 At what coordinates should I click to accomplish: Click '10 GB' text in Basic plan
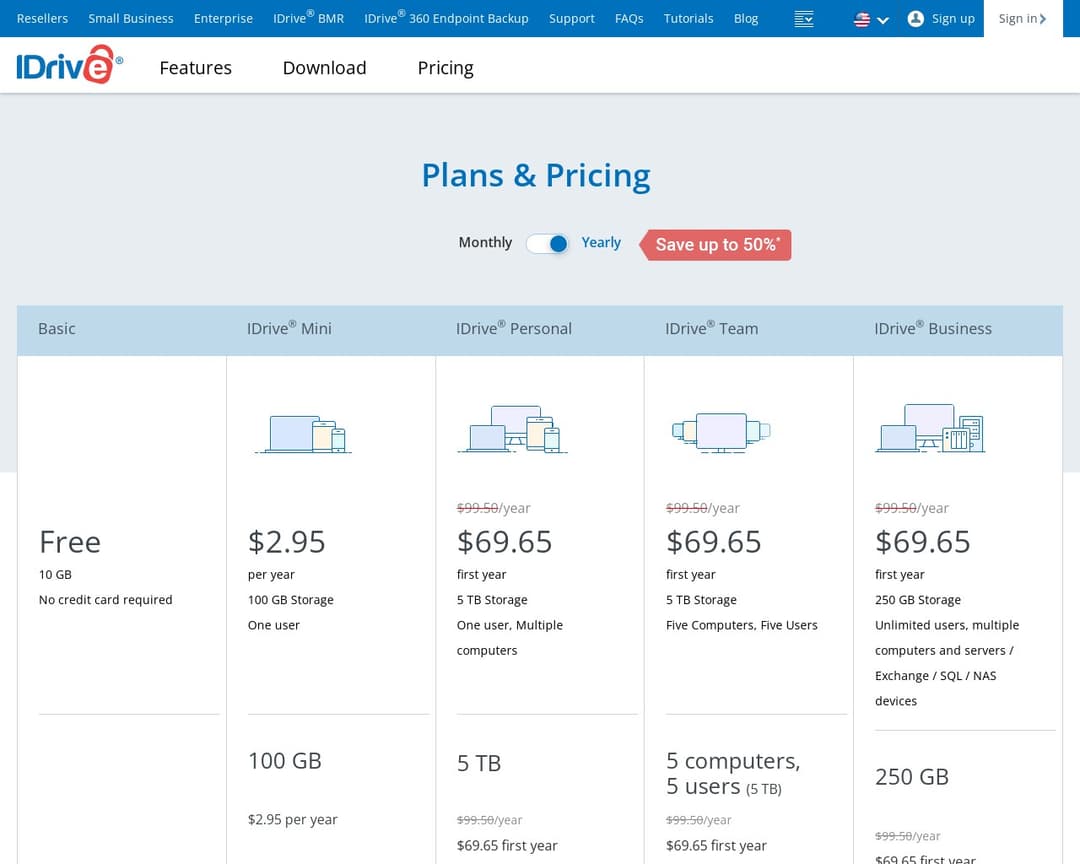click(55, 574)
